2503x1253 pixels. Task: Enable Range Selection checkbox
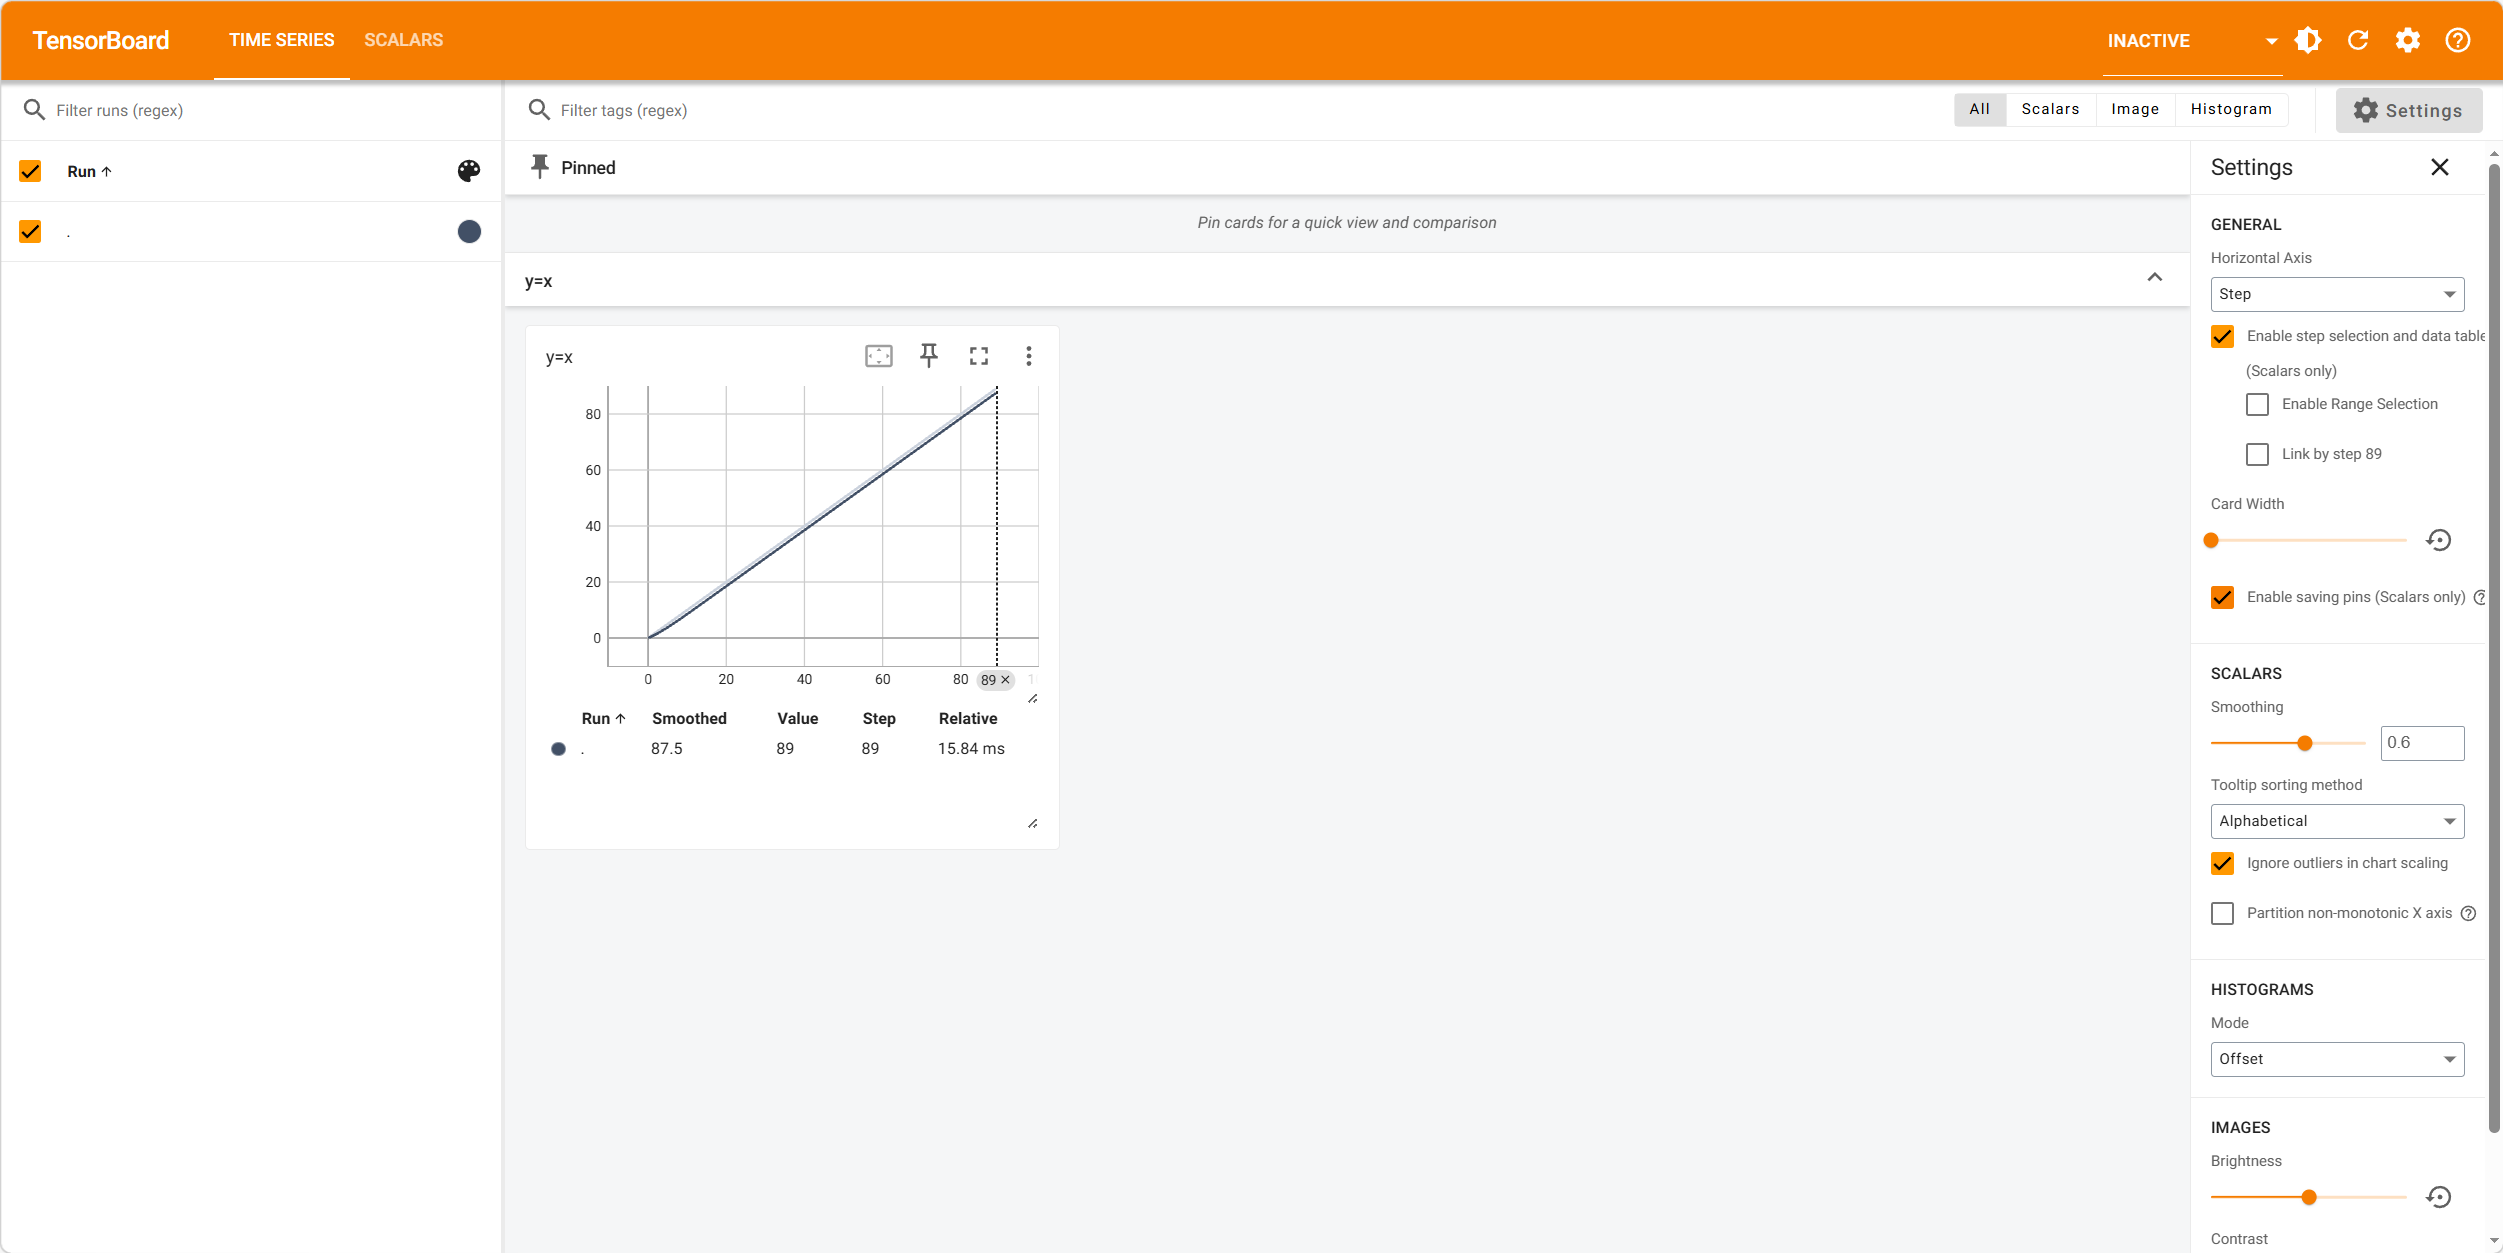tap(2257, 404)
